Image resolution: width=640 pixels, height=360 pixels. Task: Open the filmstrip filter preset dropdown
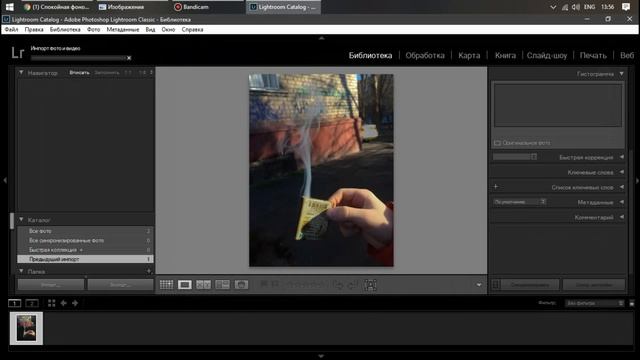(x=594, y=303)
